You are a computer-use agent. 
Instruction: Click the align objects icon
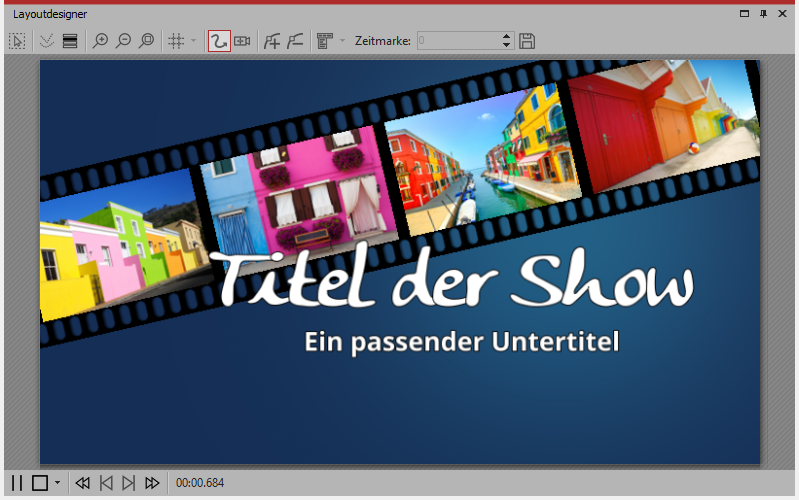click(x=325, y=41)
